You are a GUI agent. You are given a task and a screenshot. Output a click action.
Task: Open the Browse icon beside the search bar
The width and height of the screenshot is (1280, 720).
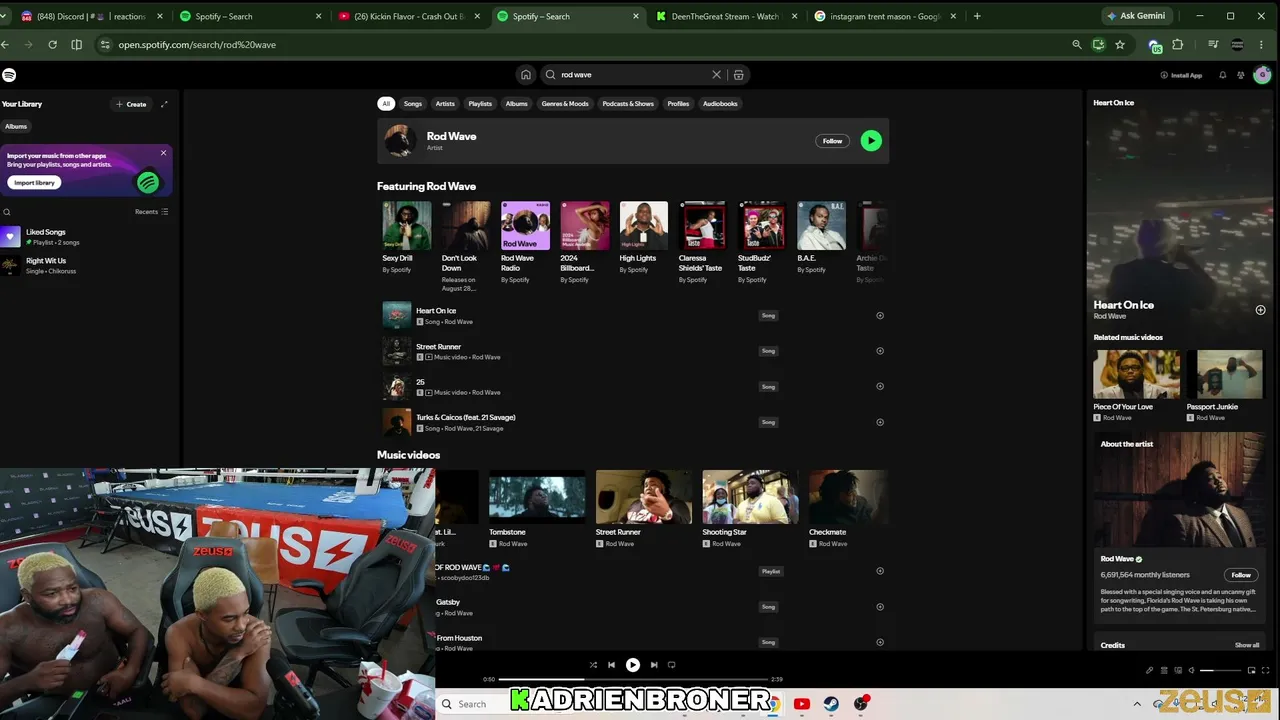[x=739, y=75]
